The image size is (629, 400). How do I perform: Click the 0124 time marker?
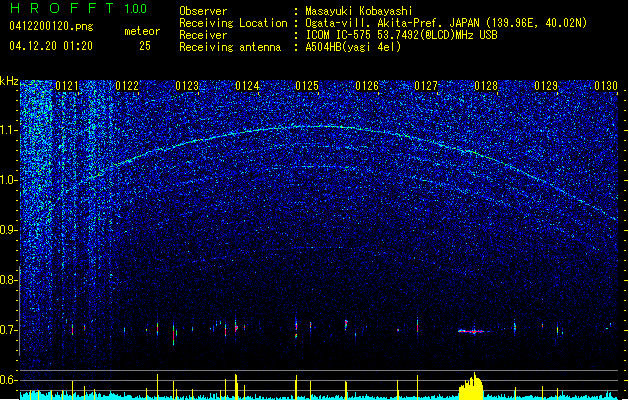247,86
